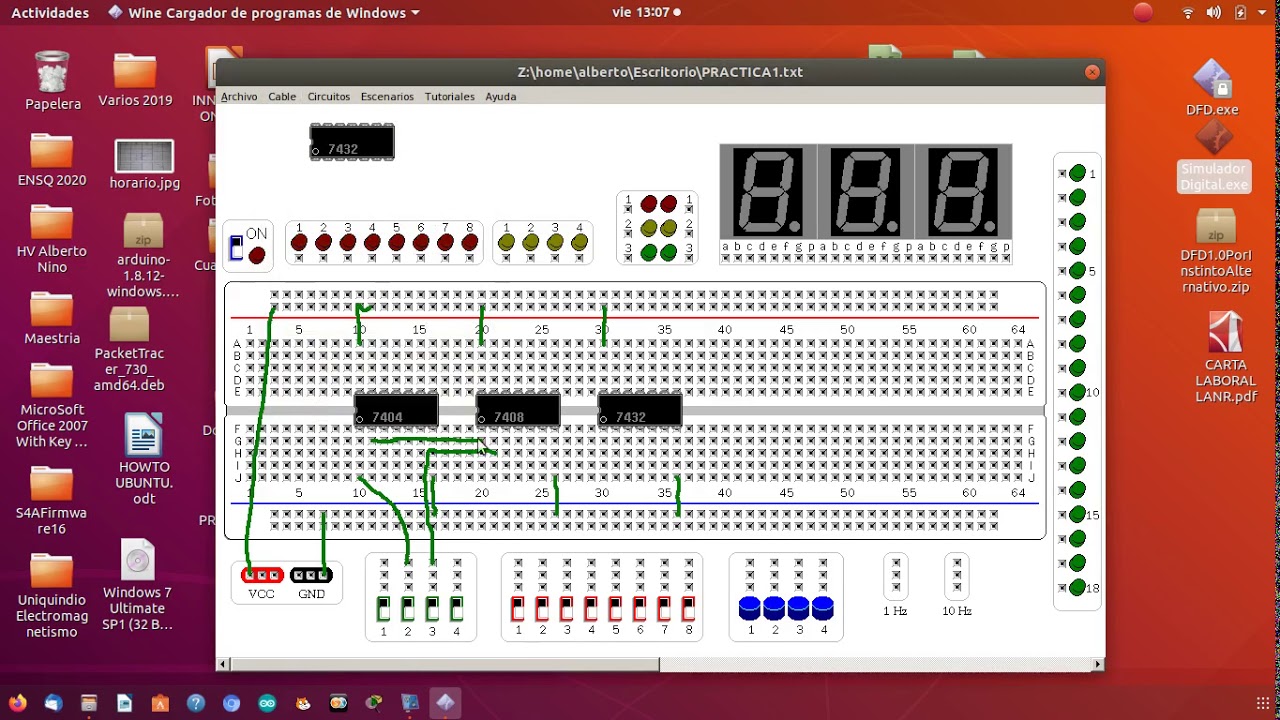Click the 10 Hz clock connector
This screenshot has width=1280, height=720.
click(x=957, y=576)
